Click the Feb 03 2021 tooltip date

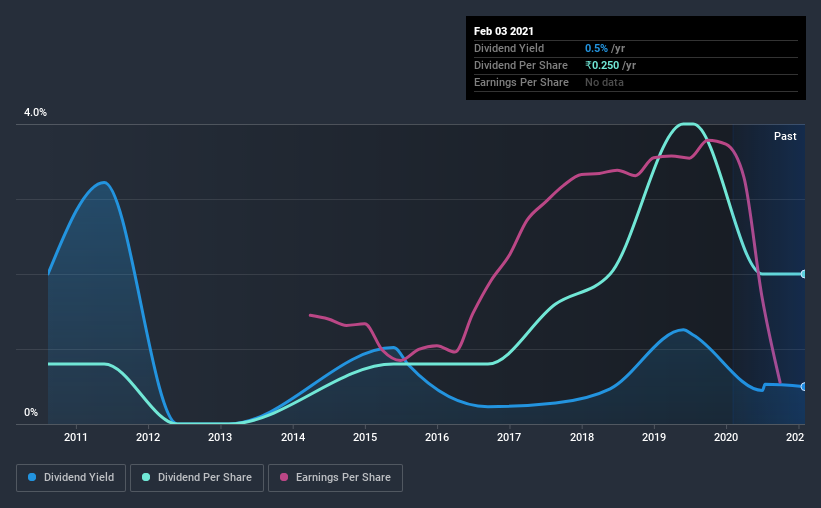click(x=504, y=31)
